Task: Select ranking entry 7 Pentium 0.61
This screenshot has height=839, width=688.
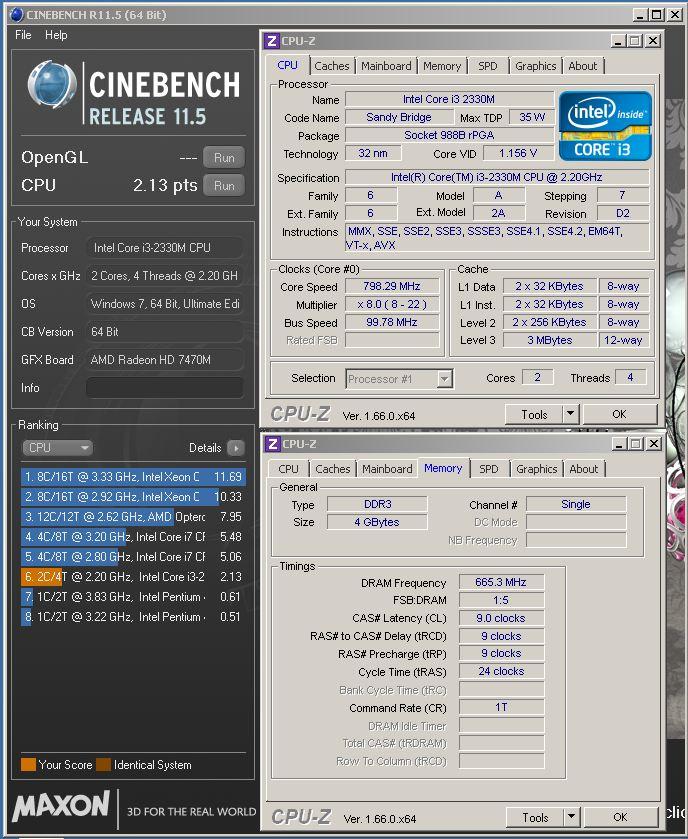Action: pyautogui.click(x=133, y=597)
